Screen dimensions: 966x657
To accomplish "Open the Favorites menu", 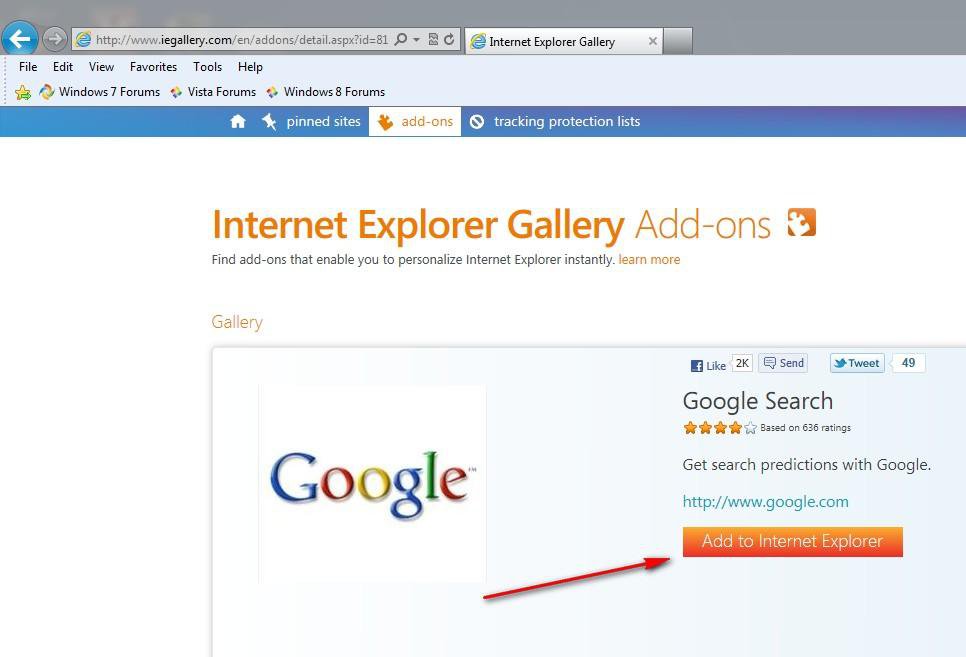I will point(153,67).
